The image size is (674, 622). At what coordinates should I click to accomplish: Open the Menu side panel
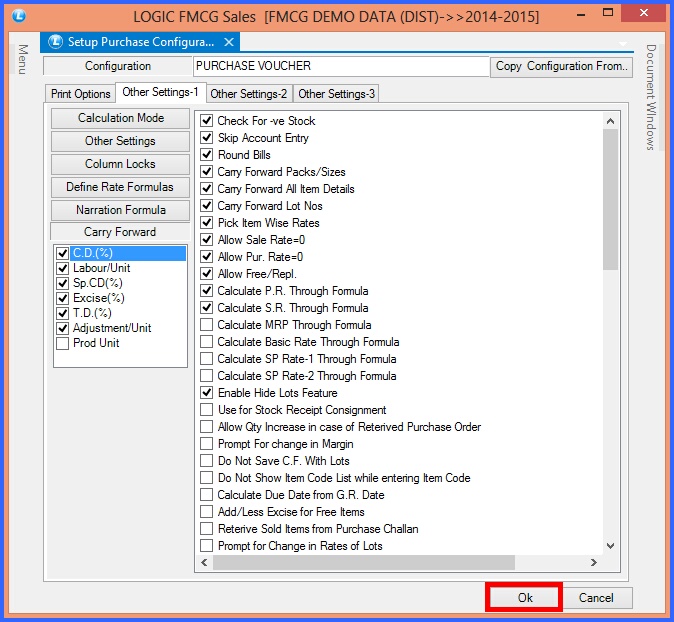pyautogui.click(x=23, y=59)
